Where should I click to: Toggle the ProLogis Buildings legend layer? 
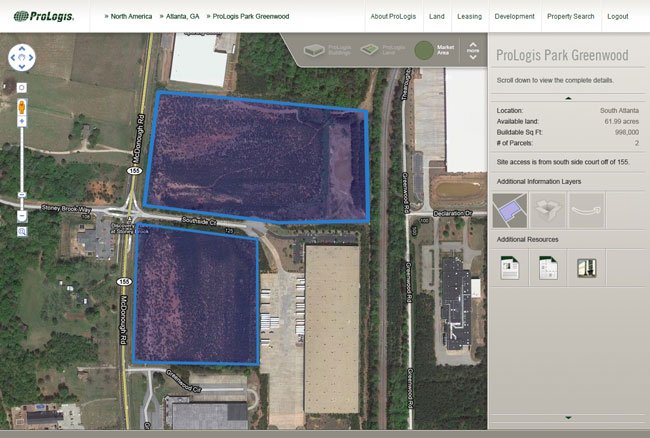tap(327, 50)
